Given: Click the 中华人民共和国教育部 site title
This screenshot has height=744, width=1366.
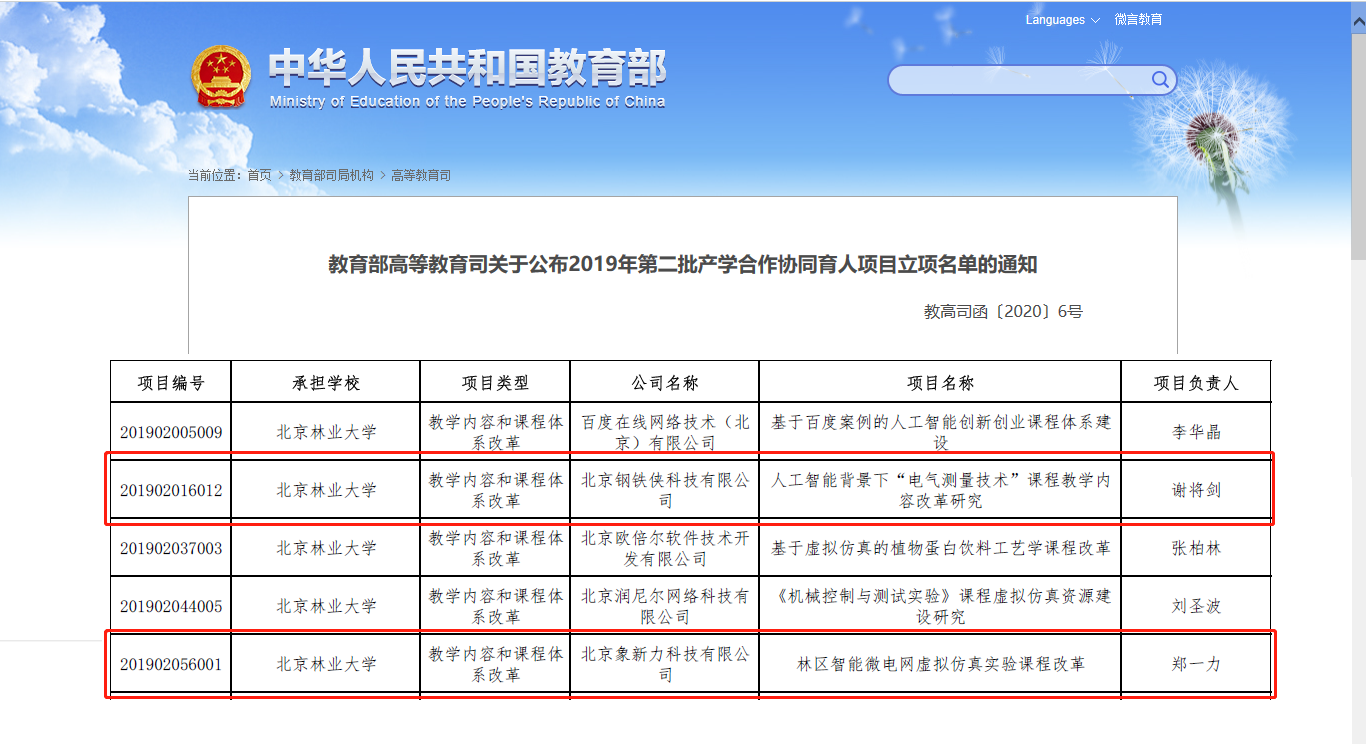Looking at the screenshot, I should point(467,68).
